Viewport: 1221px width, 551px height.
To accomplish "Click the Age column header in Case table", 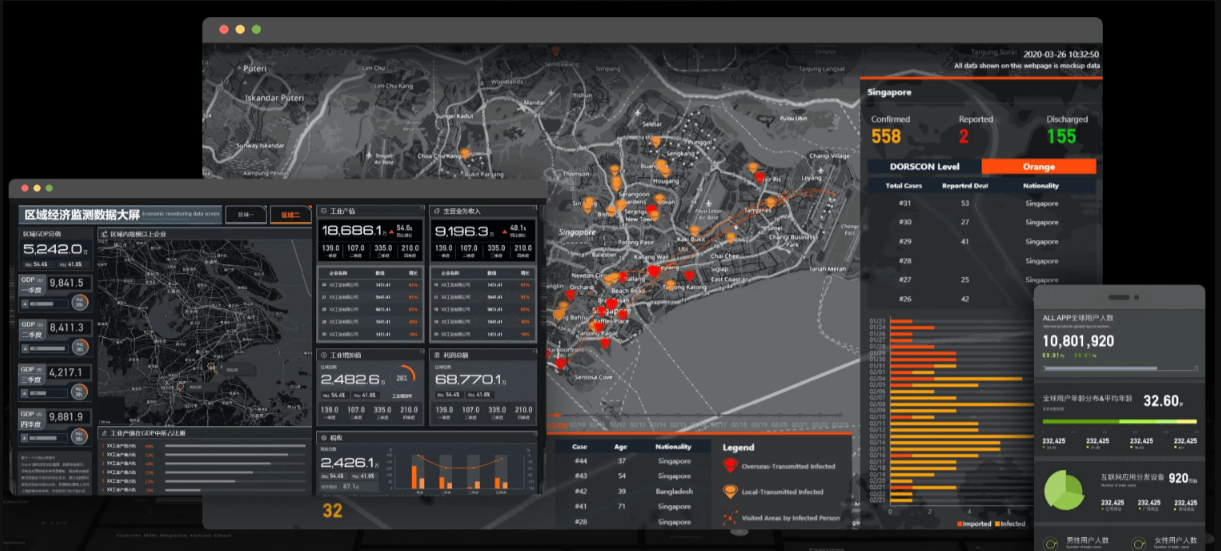I will click(623, 447).
